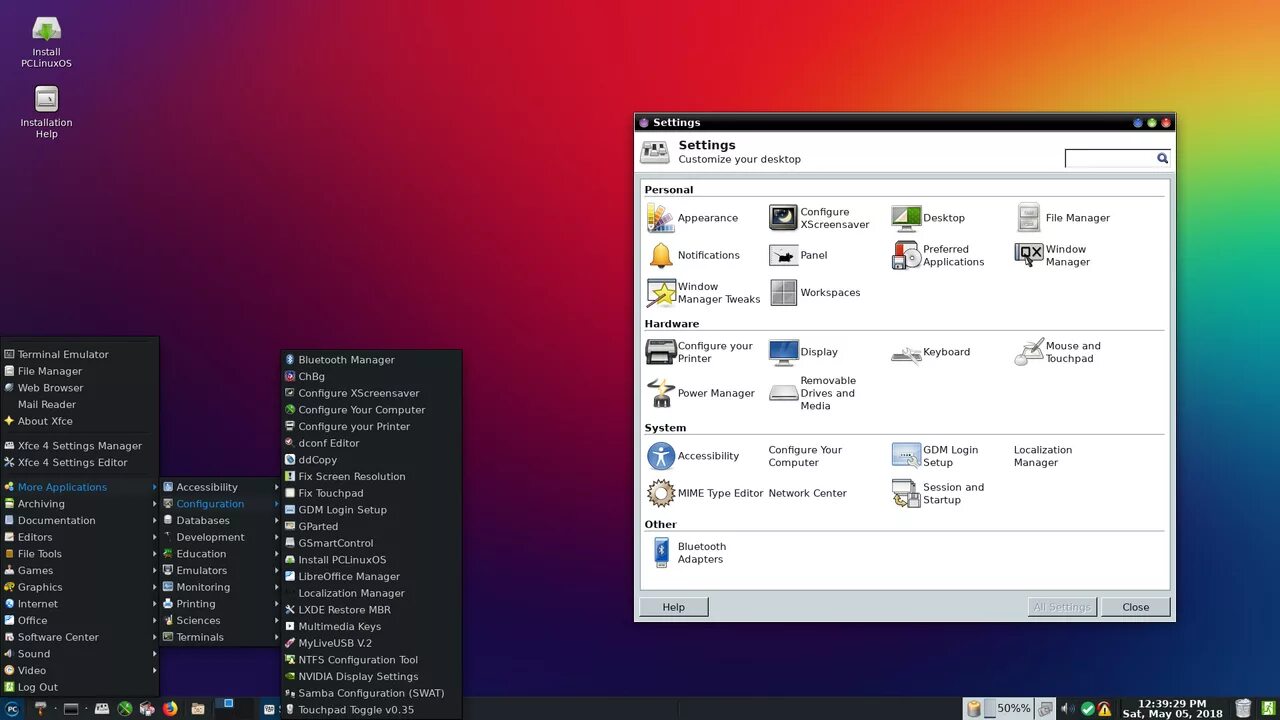Image resolution: width=1280 pixels, height=720 pixels.
Task: Expand the Internet menu category
Action: click(80, 604)
